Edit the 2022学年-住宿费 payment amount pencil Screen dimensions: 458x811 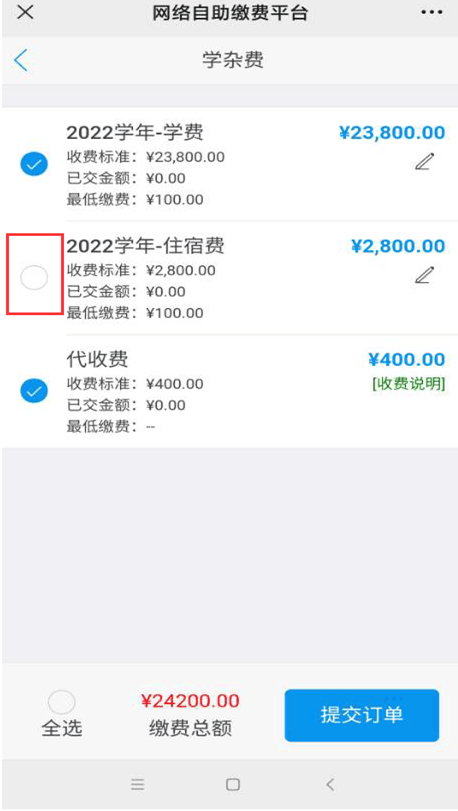pyautogui.click(x=424, y=275)
